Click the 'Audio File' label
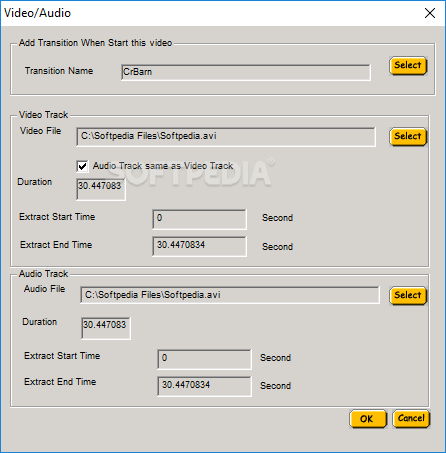The height and width of the screenshot is (453, 446). click(x=45, y=289)
